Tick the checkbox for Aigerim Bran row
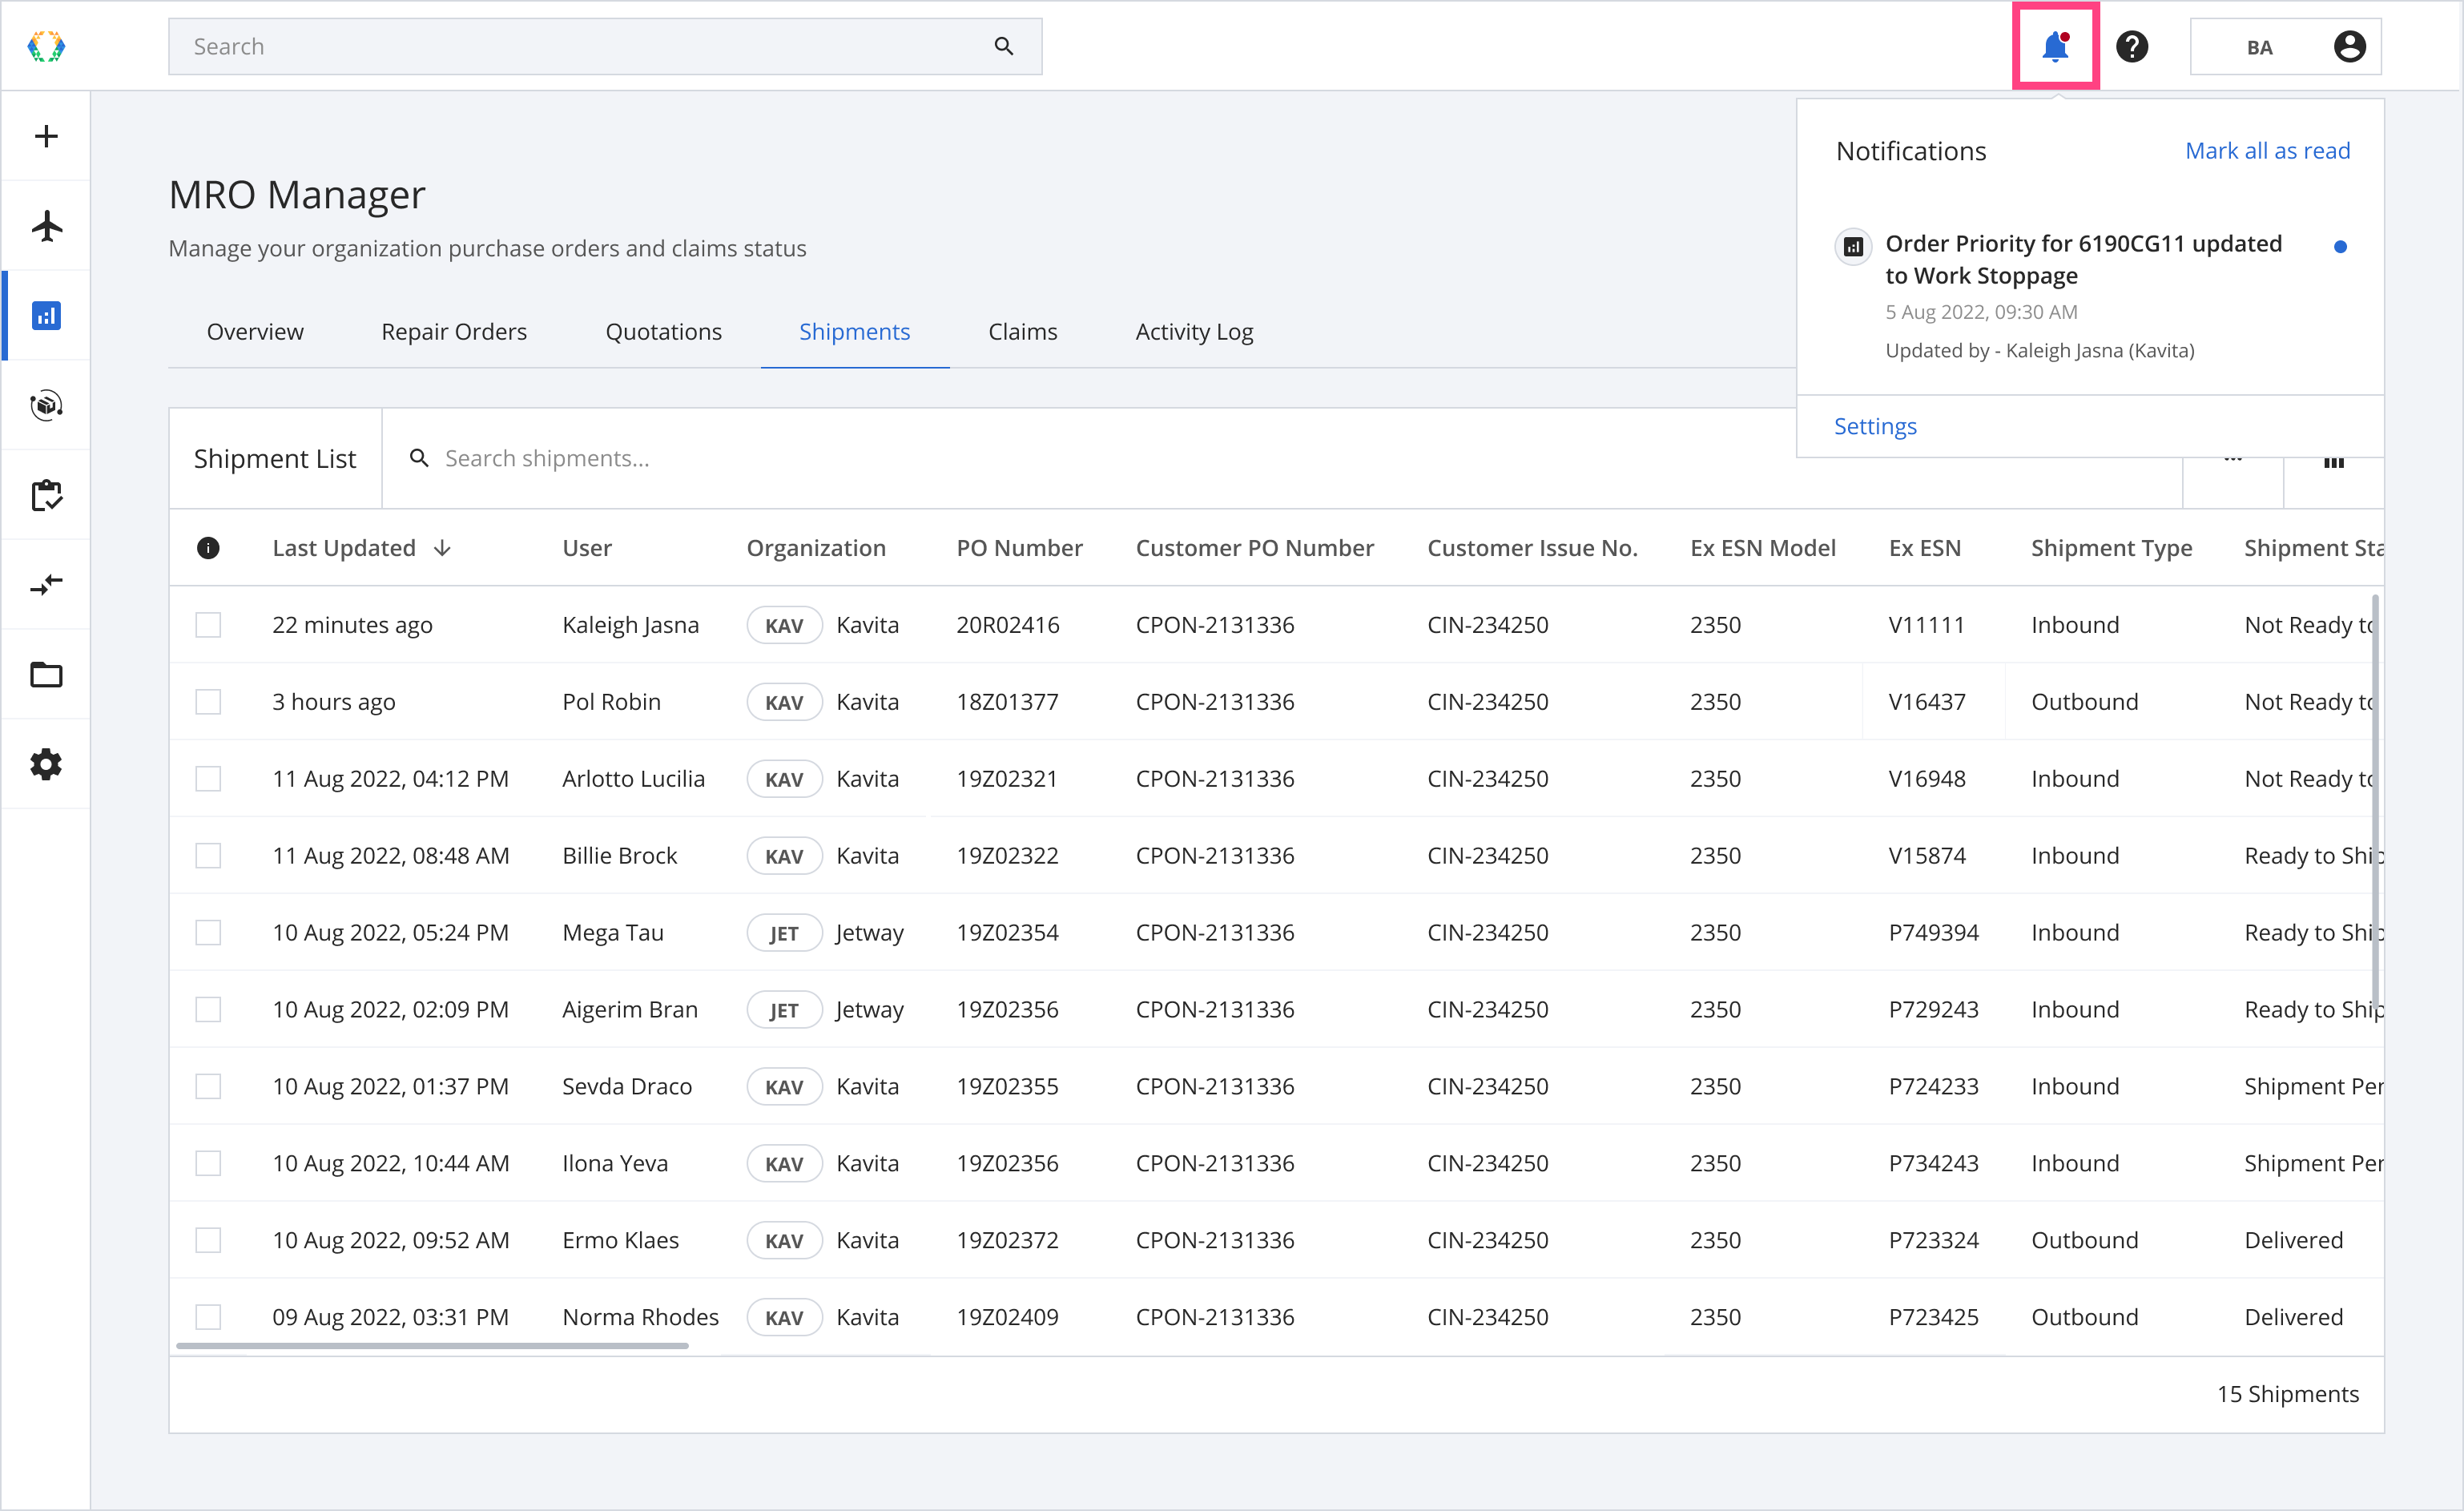This screenshot has height=1511, width=2464. 208,1010
